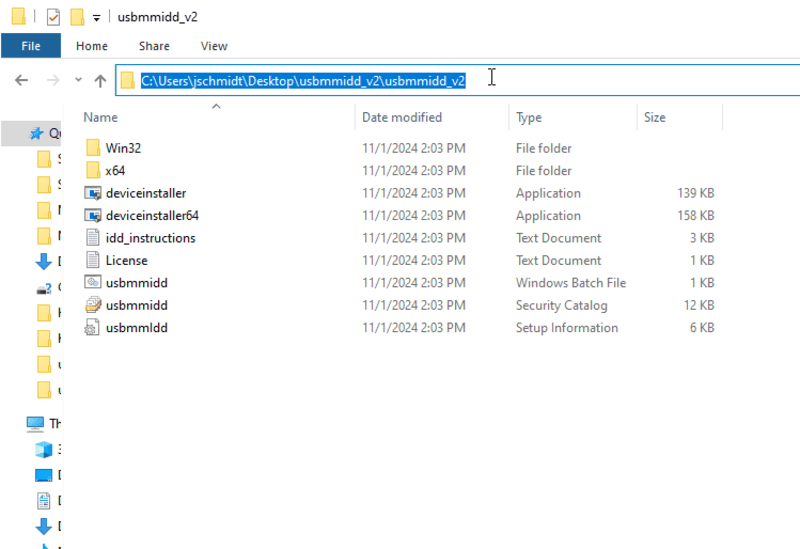This screenshot has height=549, width=800.
Task: Click the explorer folder icon in title bar
Action: pyautogui.click(x=18, y=16)
